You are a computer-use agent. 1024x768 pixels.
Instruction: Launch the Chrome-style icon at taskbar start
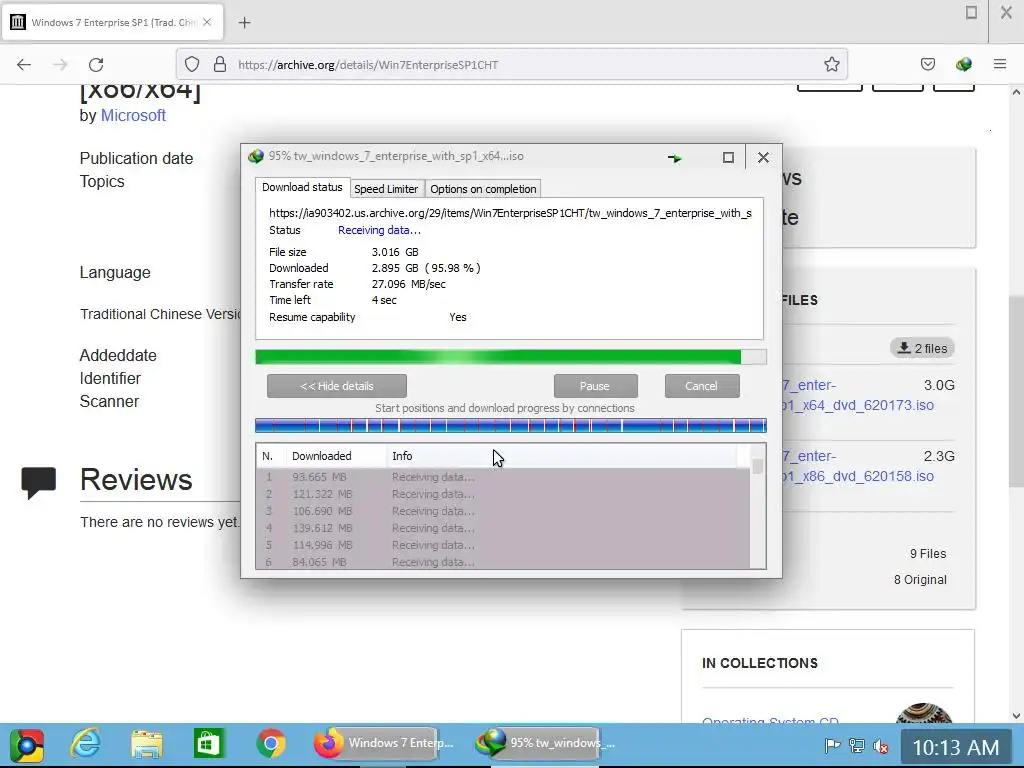[27, 744]
